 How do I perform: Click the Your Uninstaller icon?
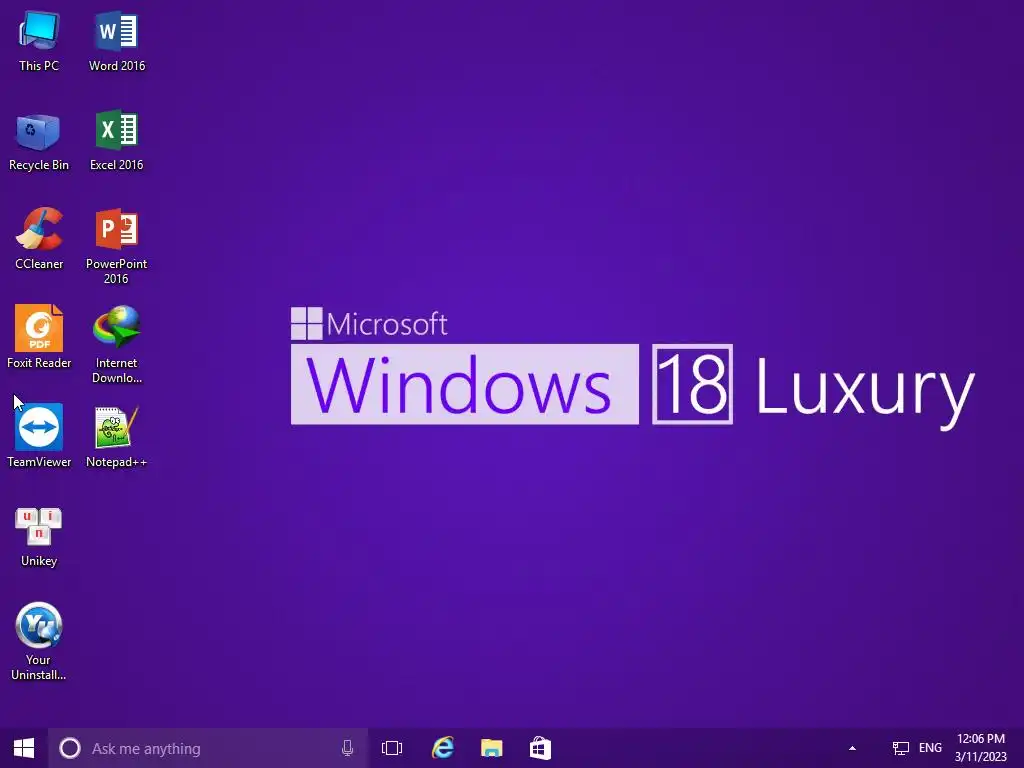tap(39, 641)
